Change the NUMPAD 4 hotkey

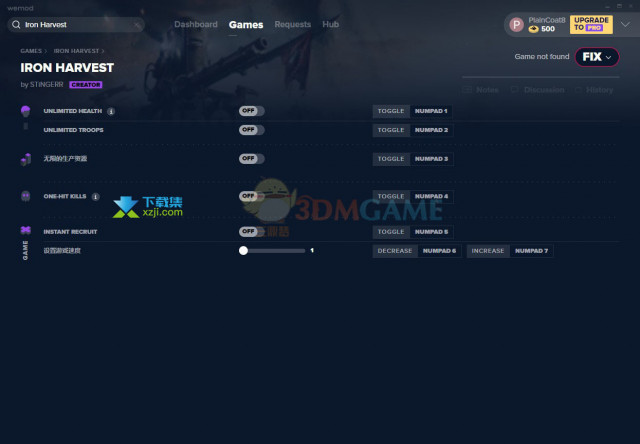pyautogui.click(x=431, y=196)
